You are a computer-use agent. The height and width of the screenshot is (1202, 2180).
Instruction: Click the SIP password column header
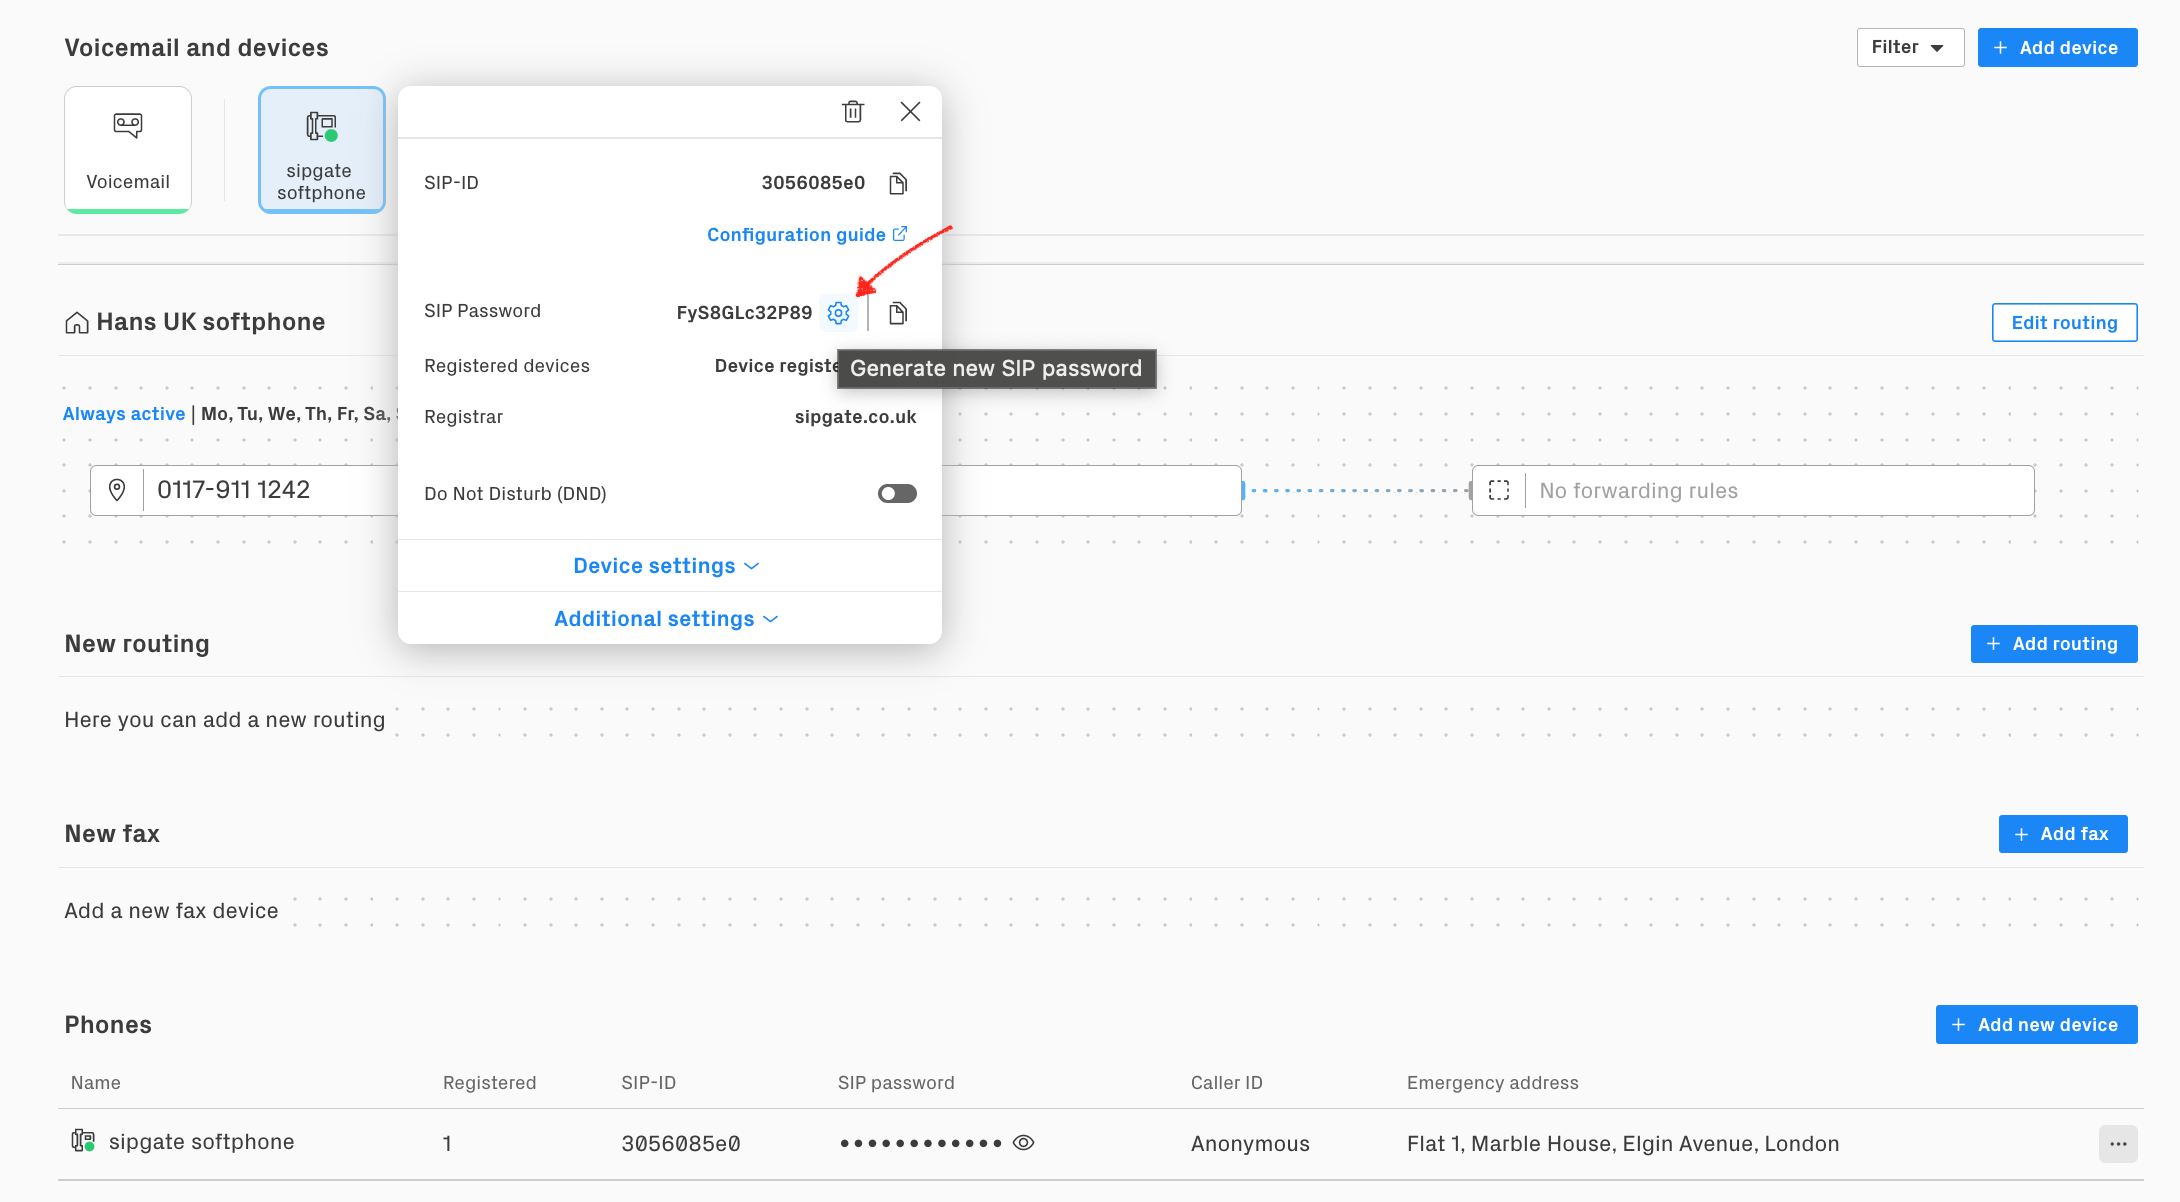pos(896,1082)
